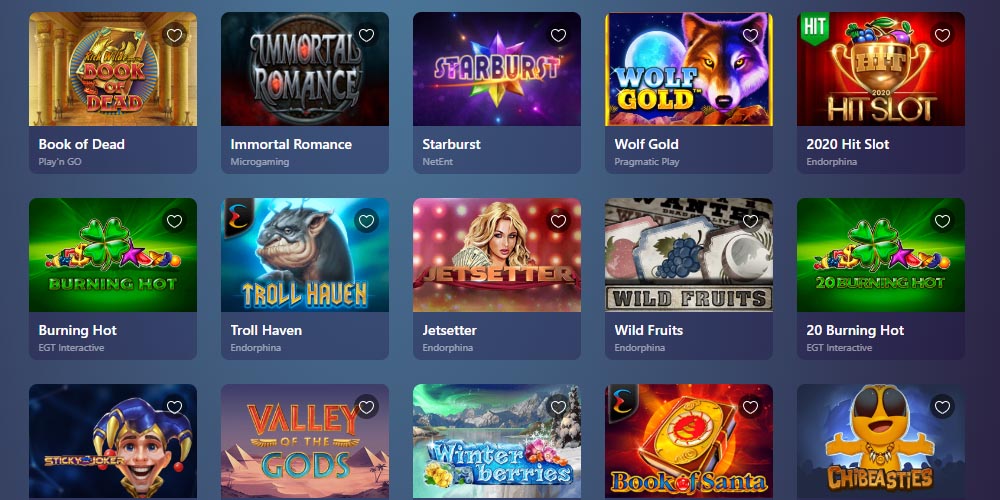Add Starburst to favorites via heart

[559, 34]
